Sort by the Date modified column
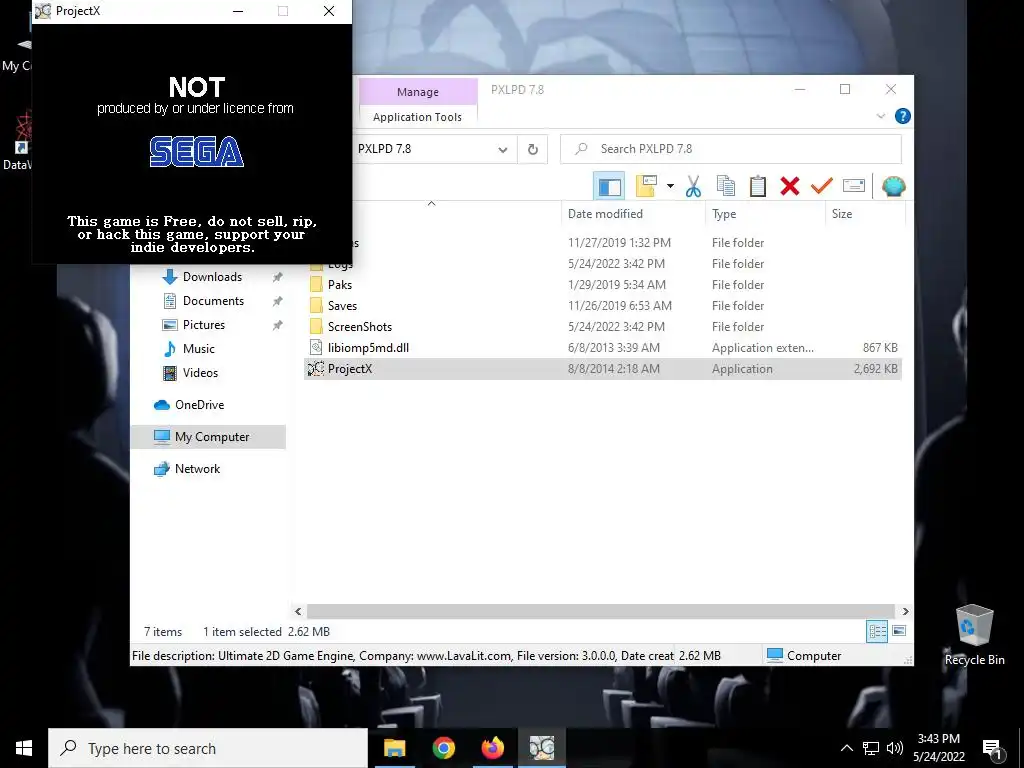1024x768 pixels. (x=632, y=214)
